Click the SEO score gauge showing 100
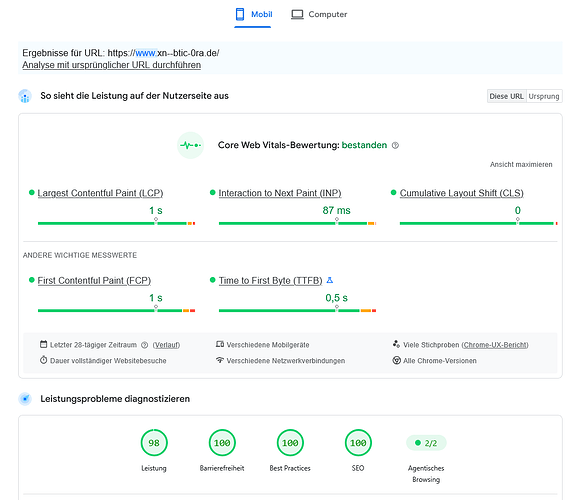The image size is (579, 500). 358,443
